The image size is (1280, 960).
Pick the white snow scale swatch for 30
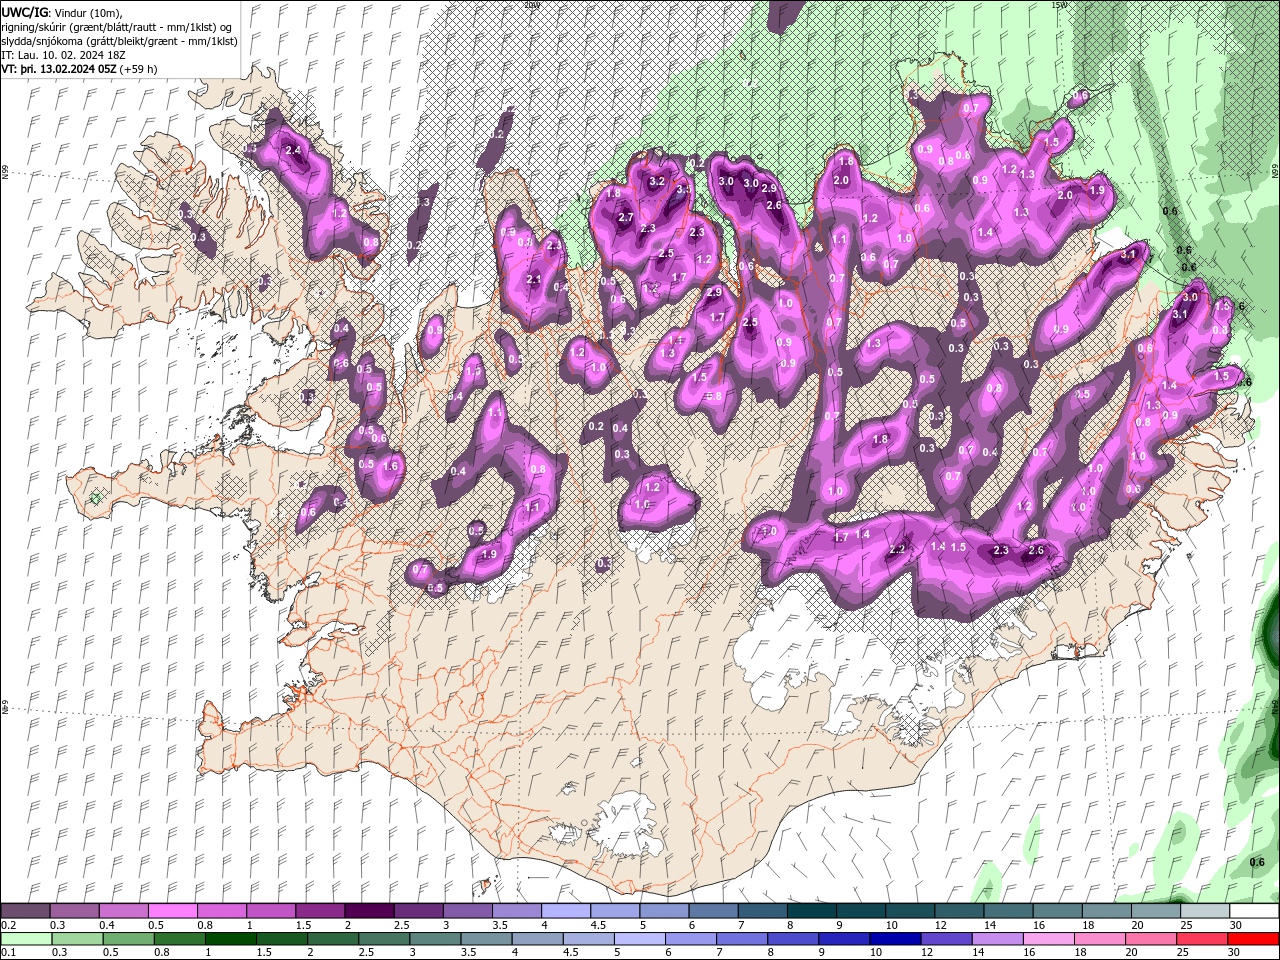pyautogui.click(x=1254, y=911)
